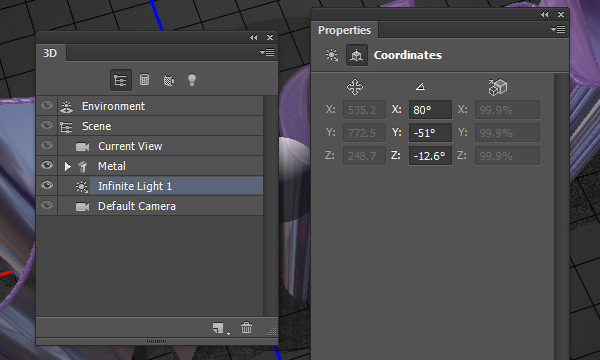Show infinite light properties icon
Viewport: 600px width, 360px height.
pos(331,55)
